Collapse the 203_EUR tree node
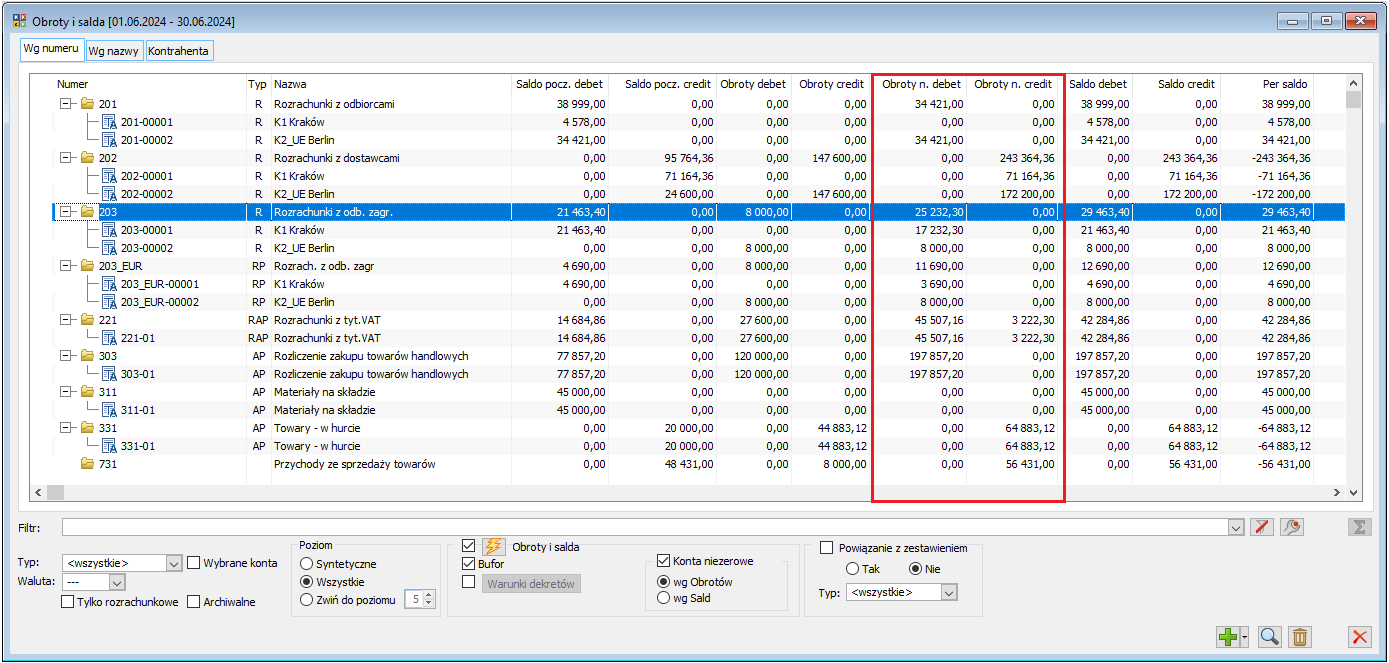This screenshot has height=663, width=1389. pos(67,266)
